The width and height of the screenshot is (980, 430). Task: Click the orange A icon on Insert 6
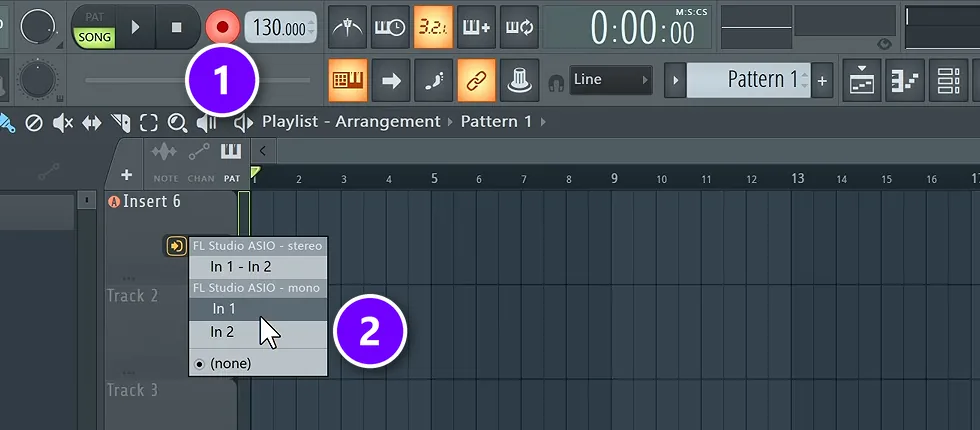click(114, 201)
